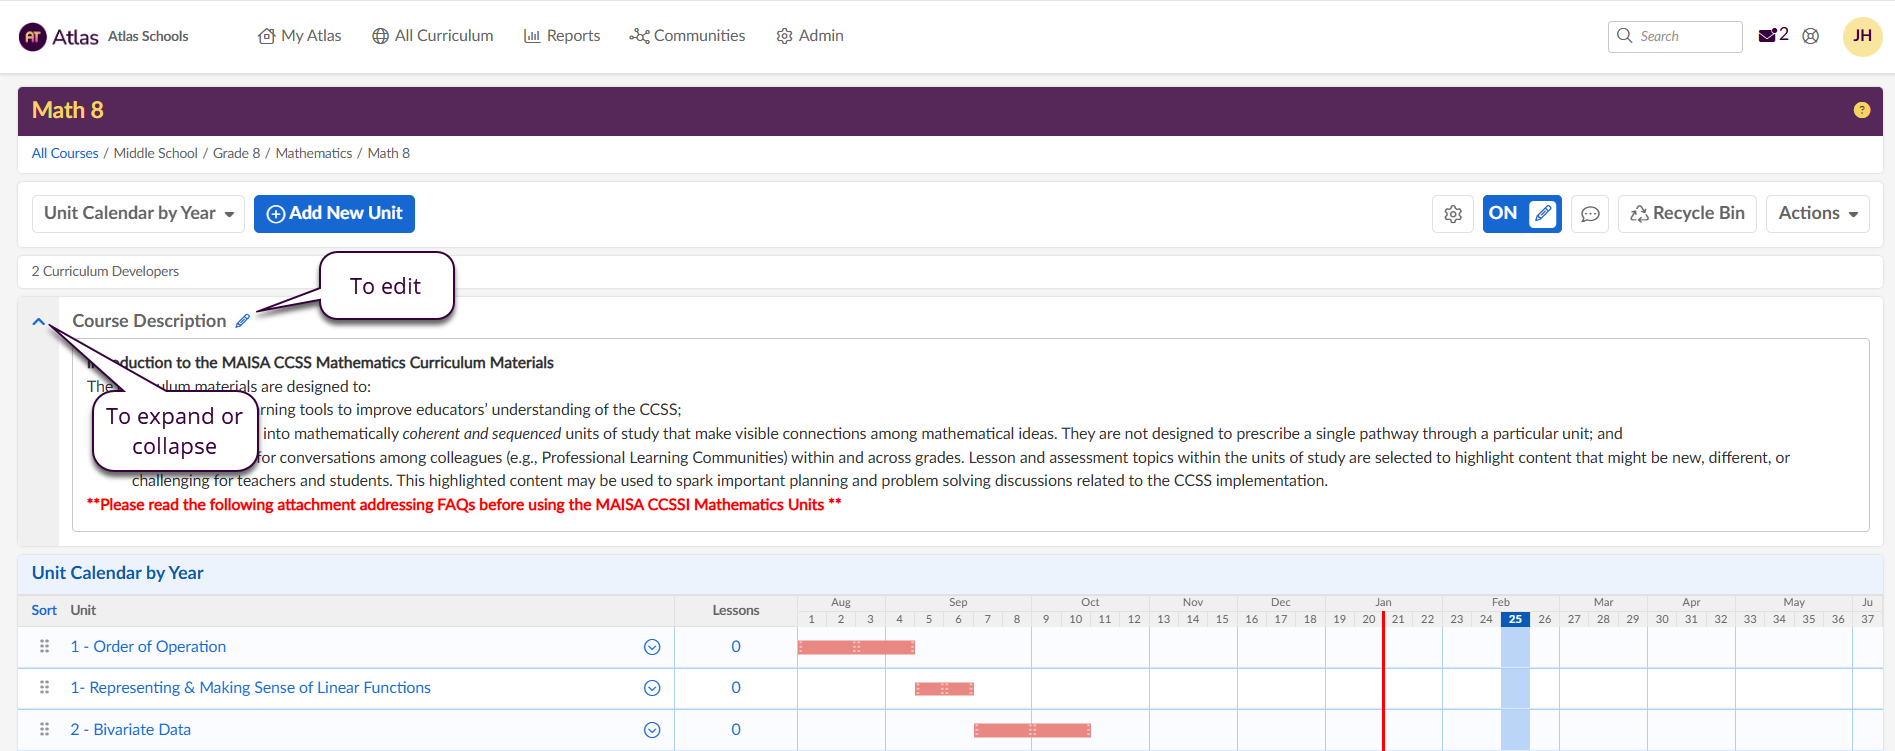Image resolution: width=1895 pixels, height=751 pixels.
Task: Click the Order of Operation timeline bar
Action: (856, 647)
